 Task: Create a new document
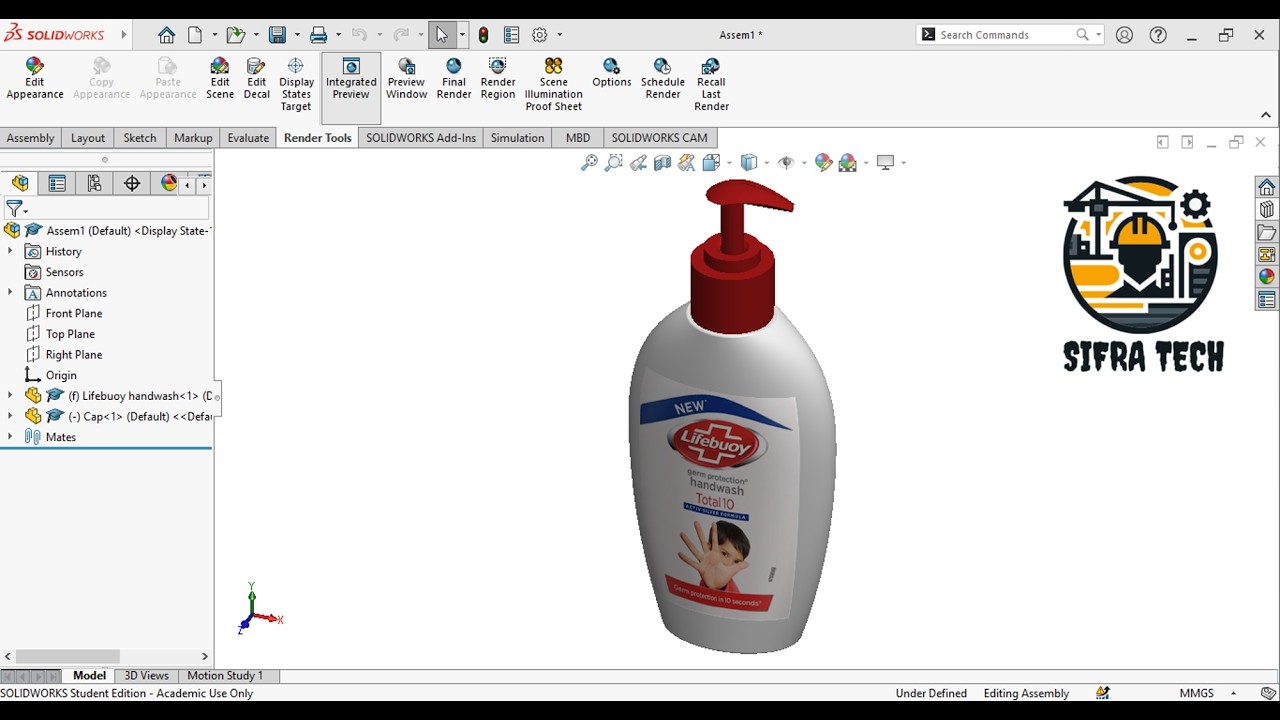pyautogui.click(x=195, y=35)
